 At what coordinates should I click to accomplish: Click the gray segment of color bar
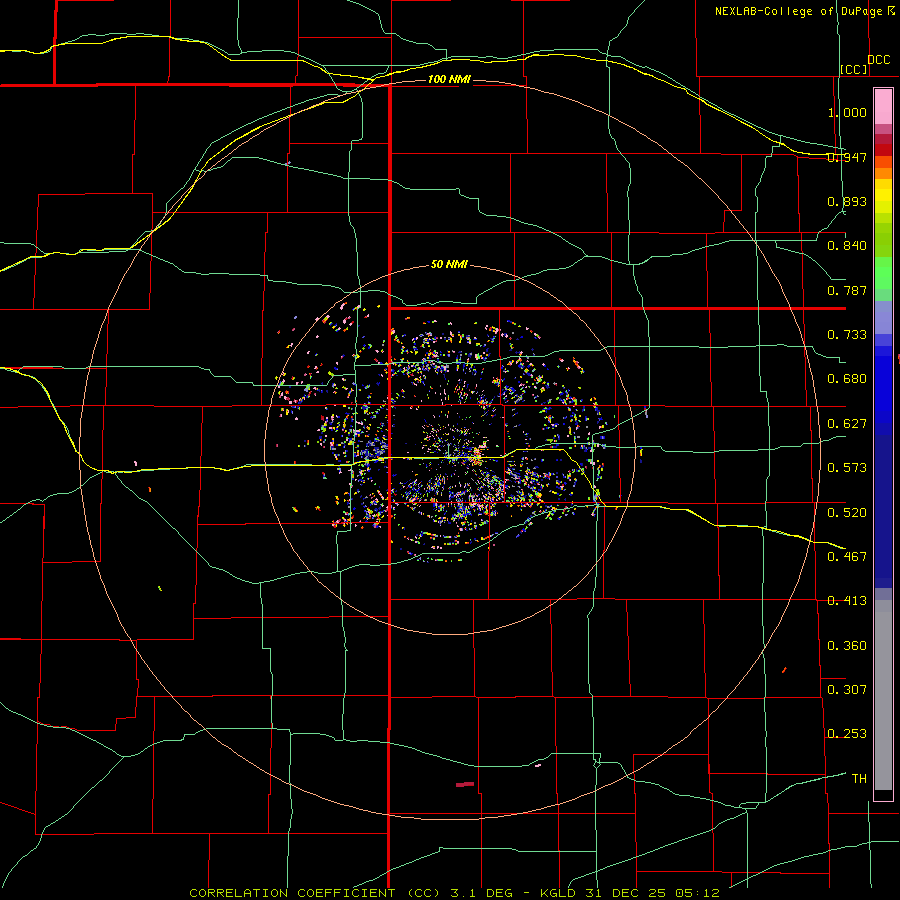(x=883, y=695)
